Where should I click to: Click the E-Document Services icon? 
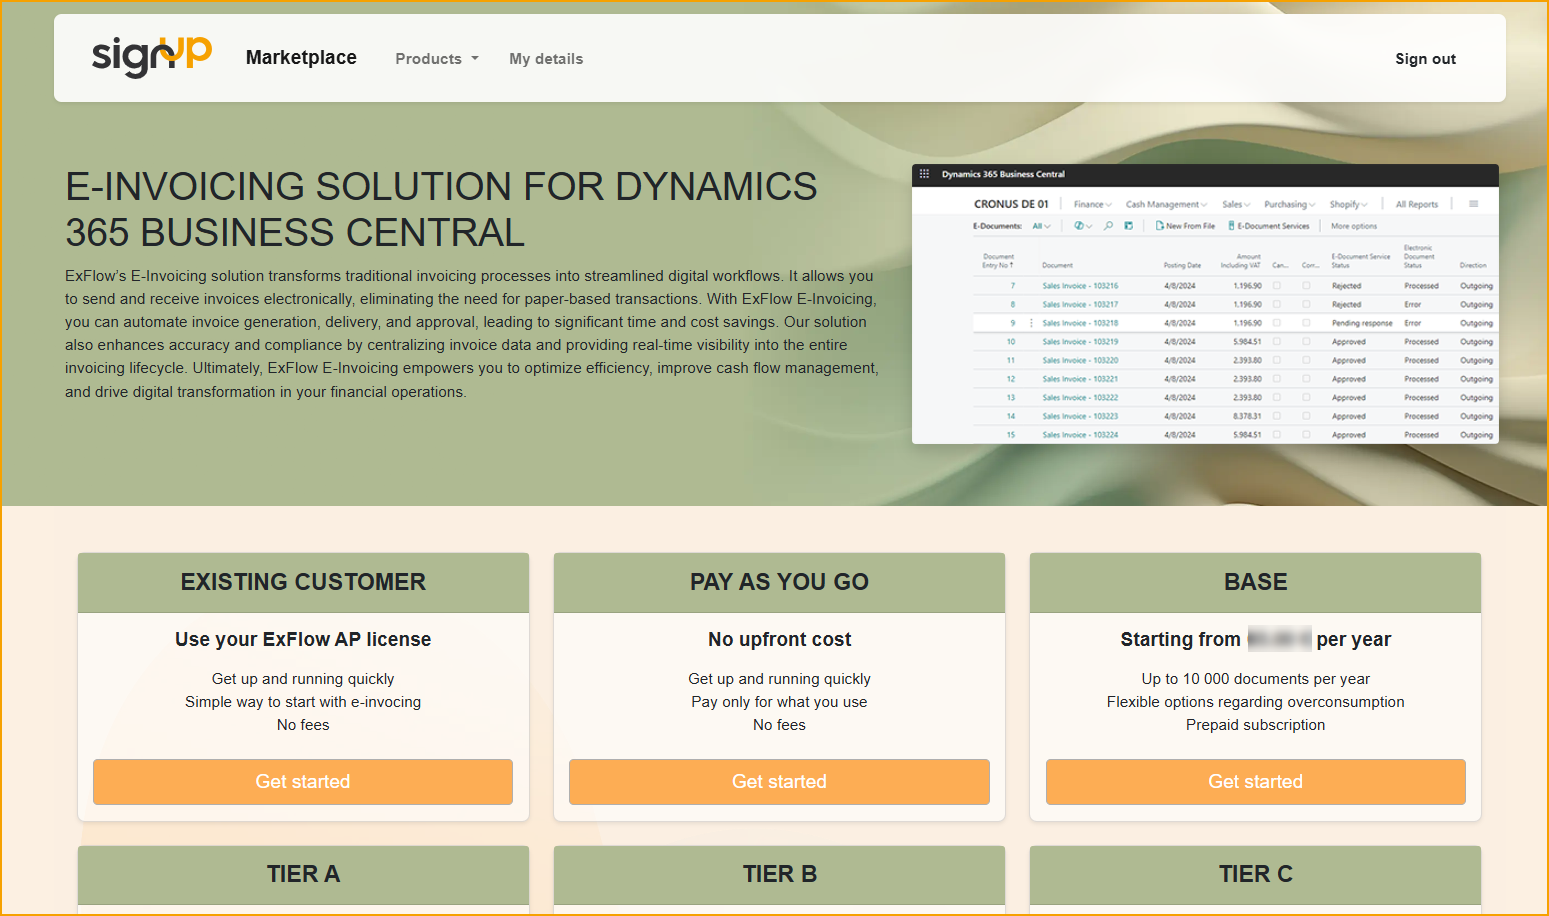pos(1232,226)
